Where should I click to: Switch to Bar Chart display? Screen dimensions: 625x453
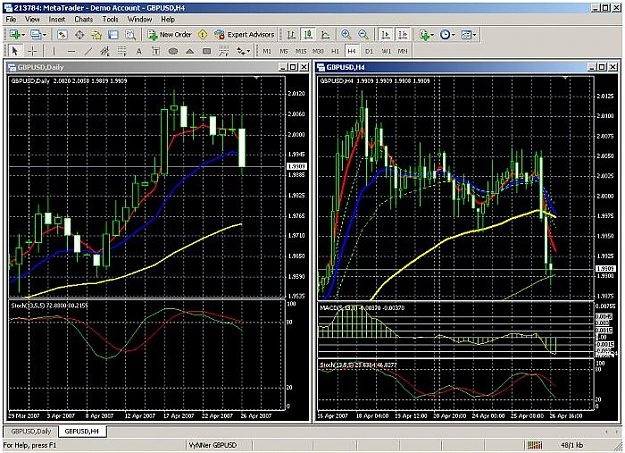click(x=291, y=35)
